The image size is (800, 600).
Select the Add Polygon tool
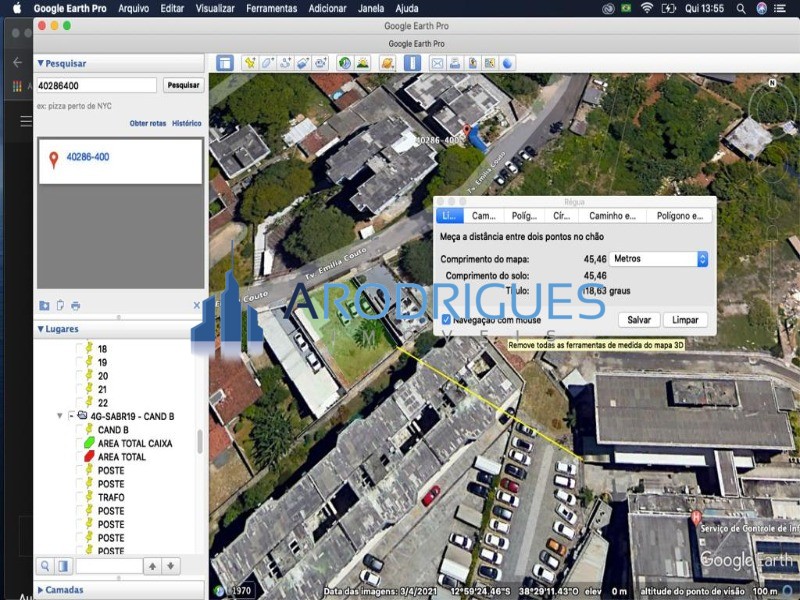click(x=268, y=63)
